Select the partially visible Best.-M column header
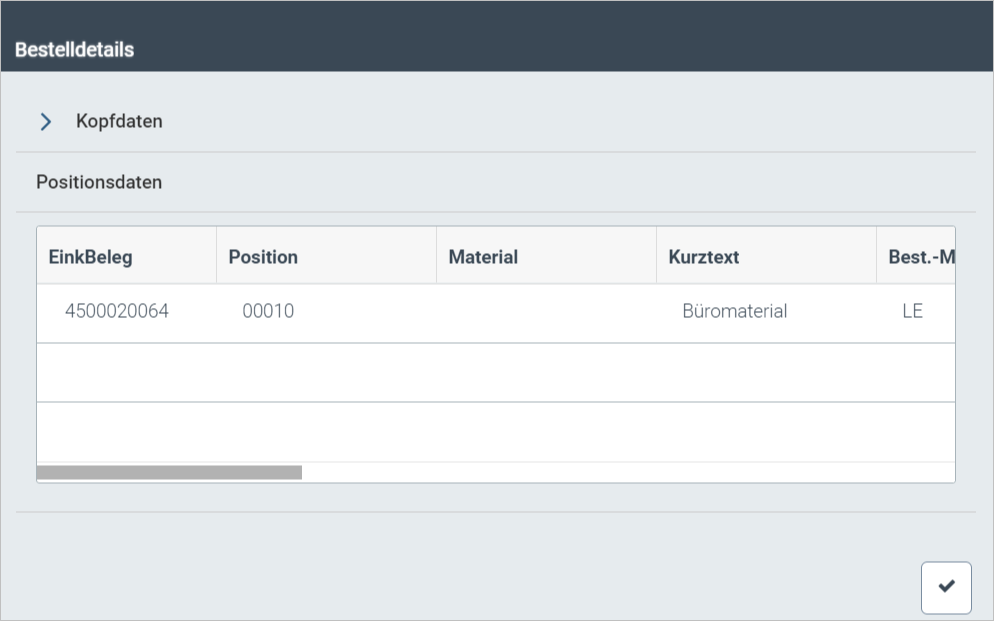Viewport: 994px width, 621px height. pyautogui.click(x=920, y=257)
